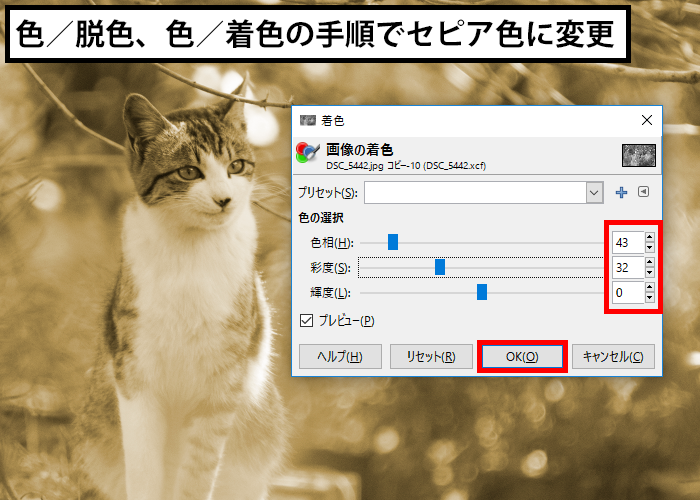The height and width of the screenshot is (500, 700).
Task: Click the 輝度(L) slider handle
Action: pyautogui.click(x=482, y=292)
